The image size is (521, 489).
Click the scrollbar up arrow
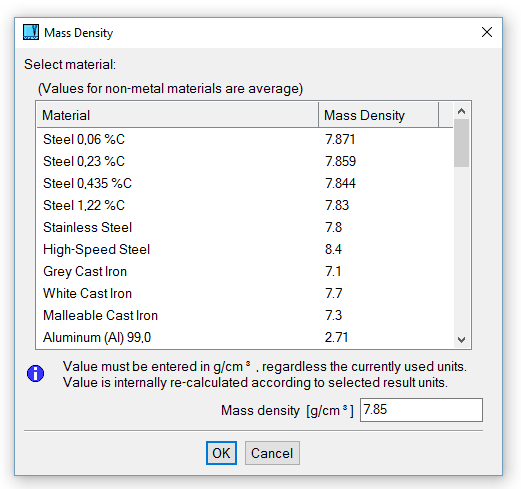461,111
